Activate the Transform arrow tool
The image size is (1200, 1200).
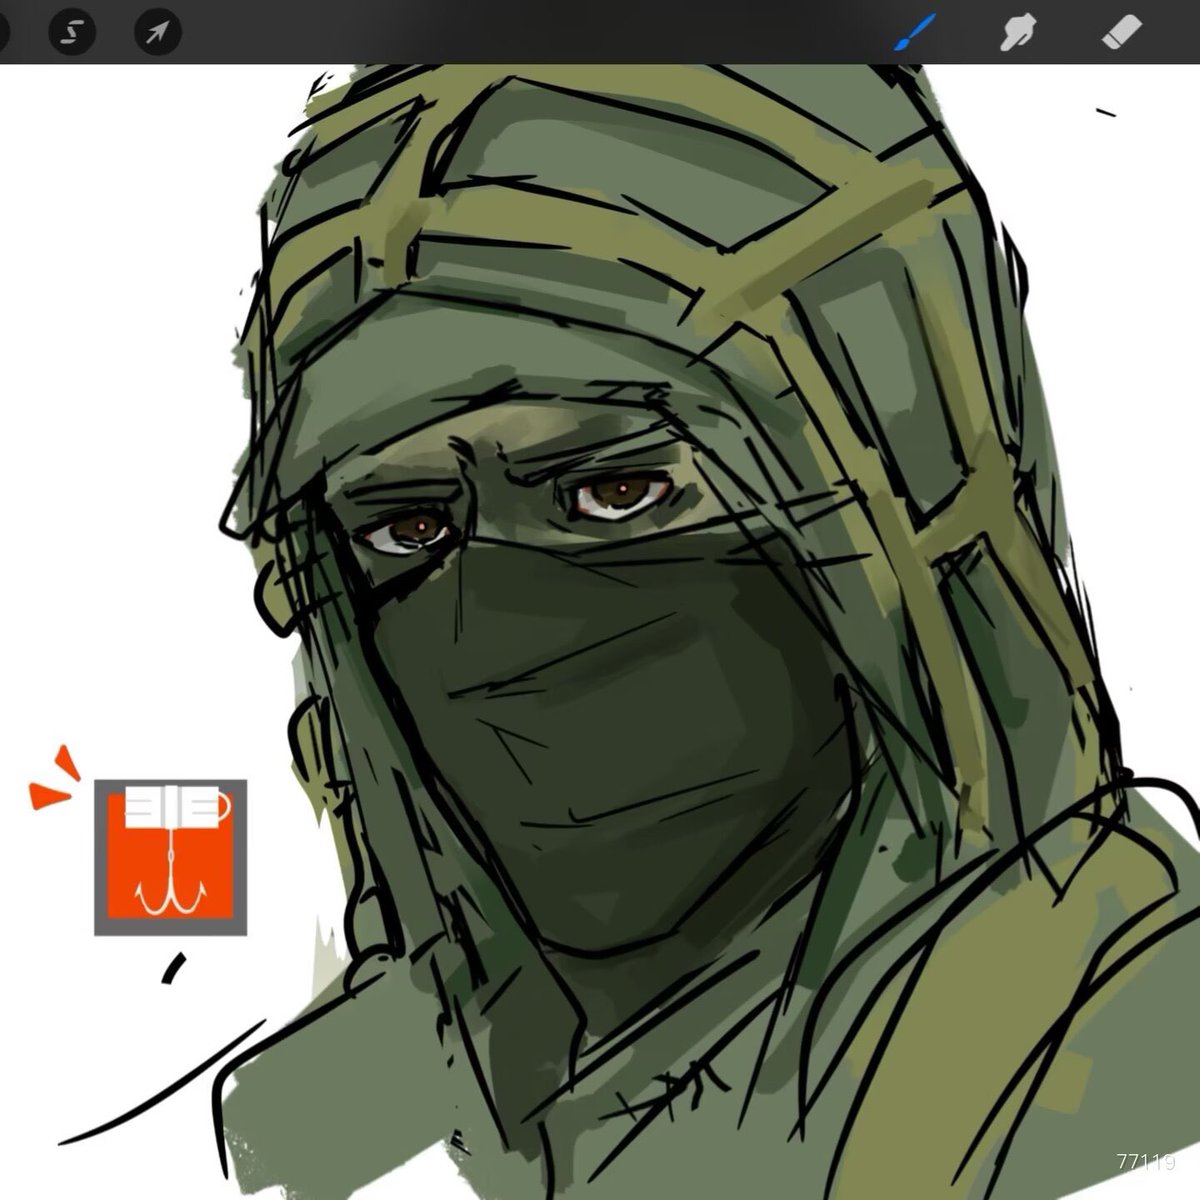pyautogui.click(x=158, y=33)
